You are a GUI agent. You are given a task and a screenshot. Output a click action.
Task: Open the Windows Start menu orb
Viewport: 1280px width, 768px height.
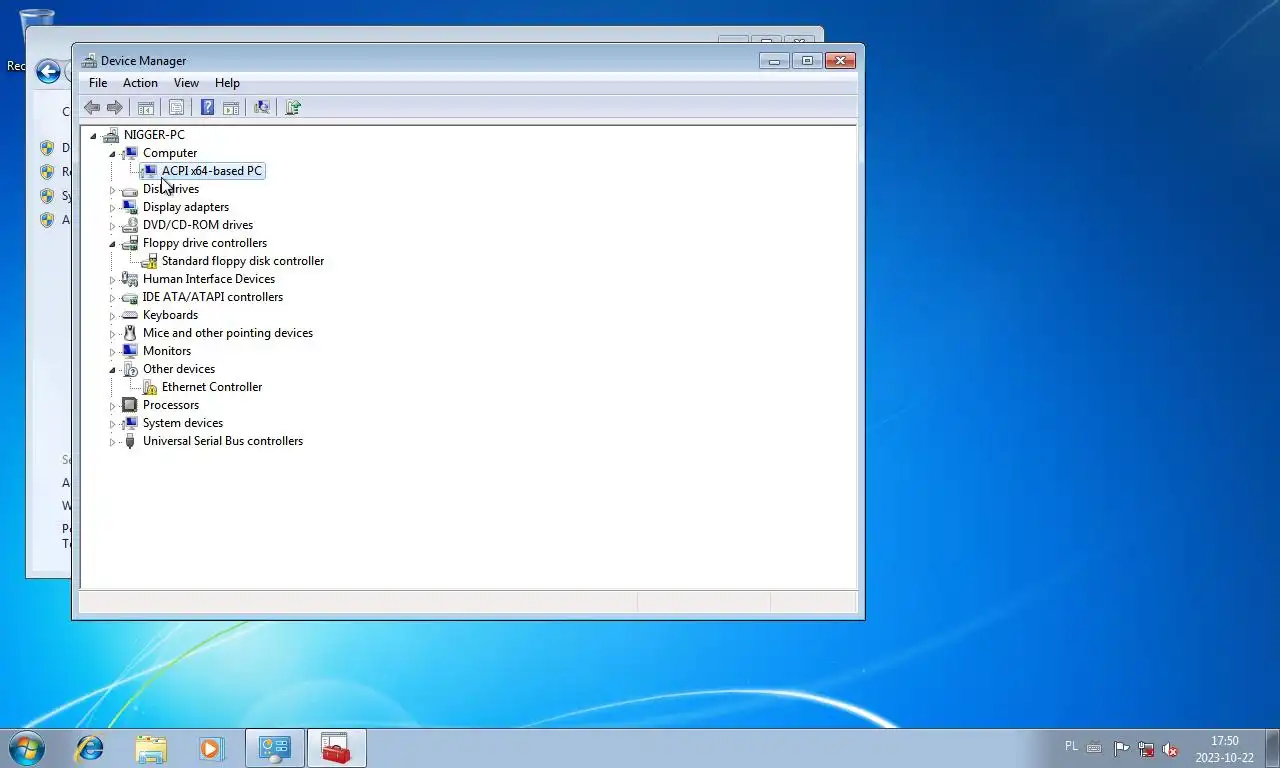coord(27,748)
